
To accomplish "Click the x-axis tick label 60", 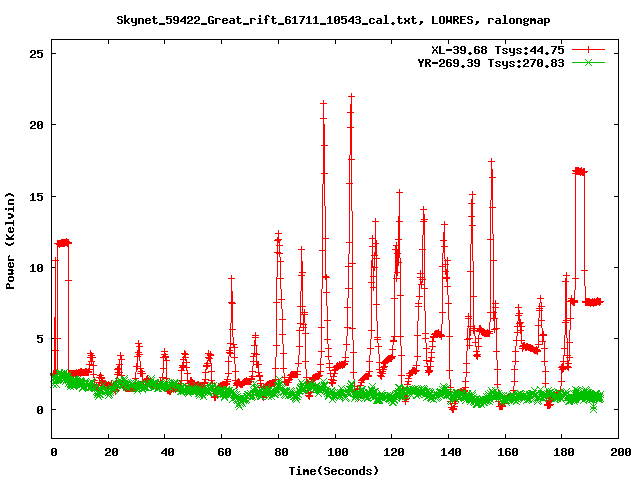I will click(x=224, y=452).
